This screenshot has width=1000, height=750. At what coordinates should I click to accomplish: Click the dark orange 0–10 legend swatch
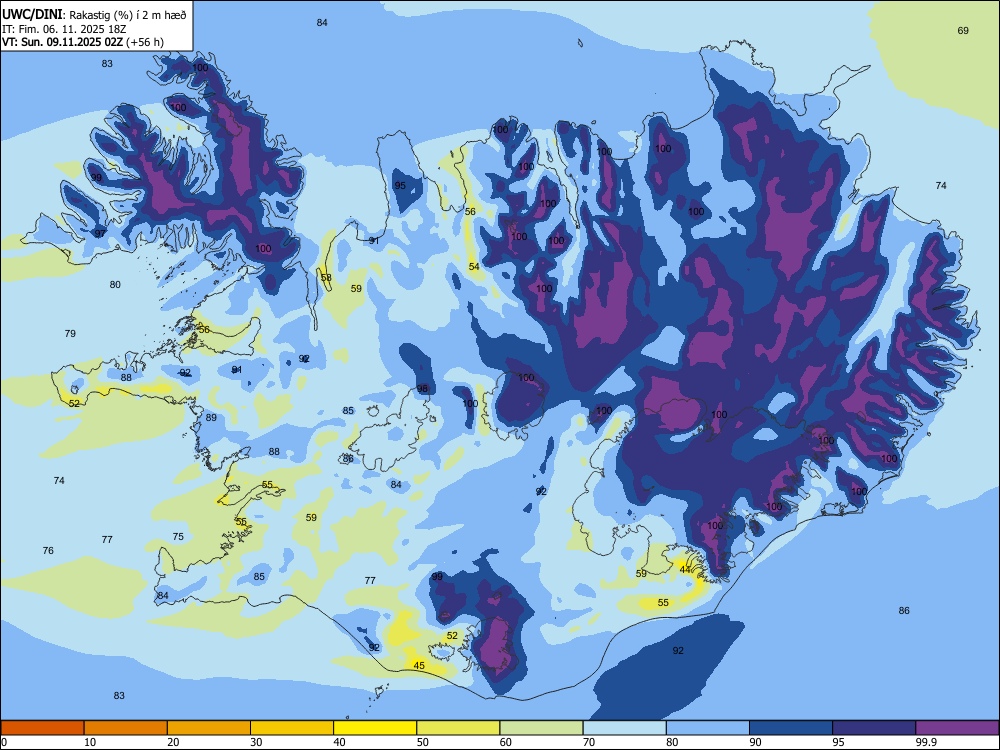click(42, 728)
